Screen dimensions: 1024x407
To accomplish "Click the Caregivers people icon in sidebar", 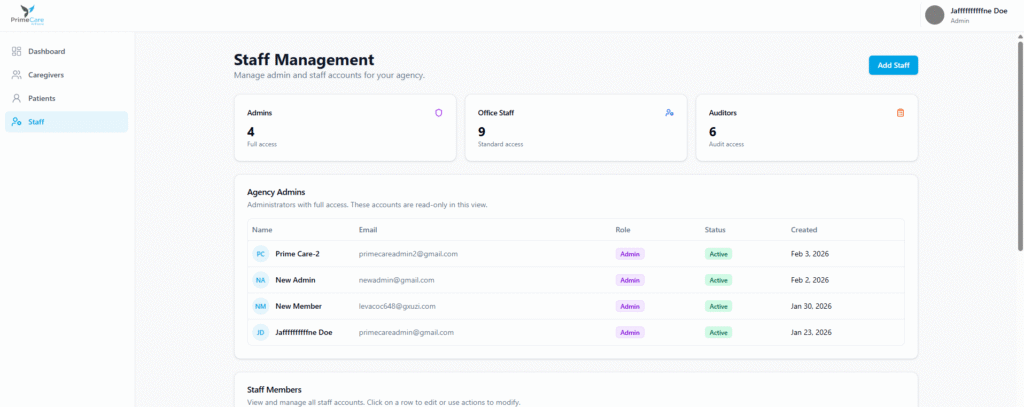I will (16, 75).
